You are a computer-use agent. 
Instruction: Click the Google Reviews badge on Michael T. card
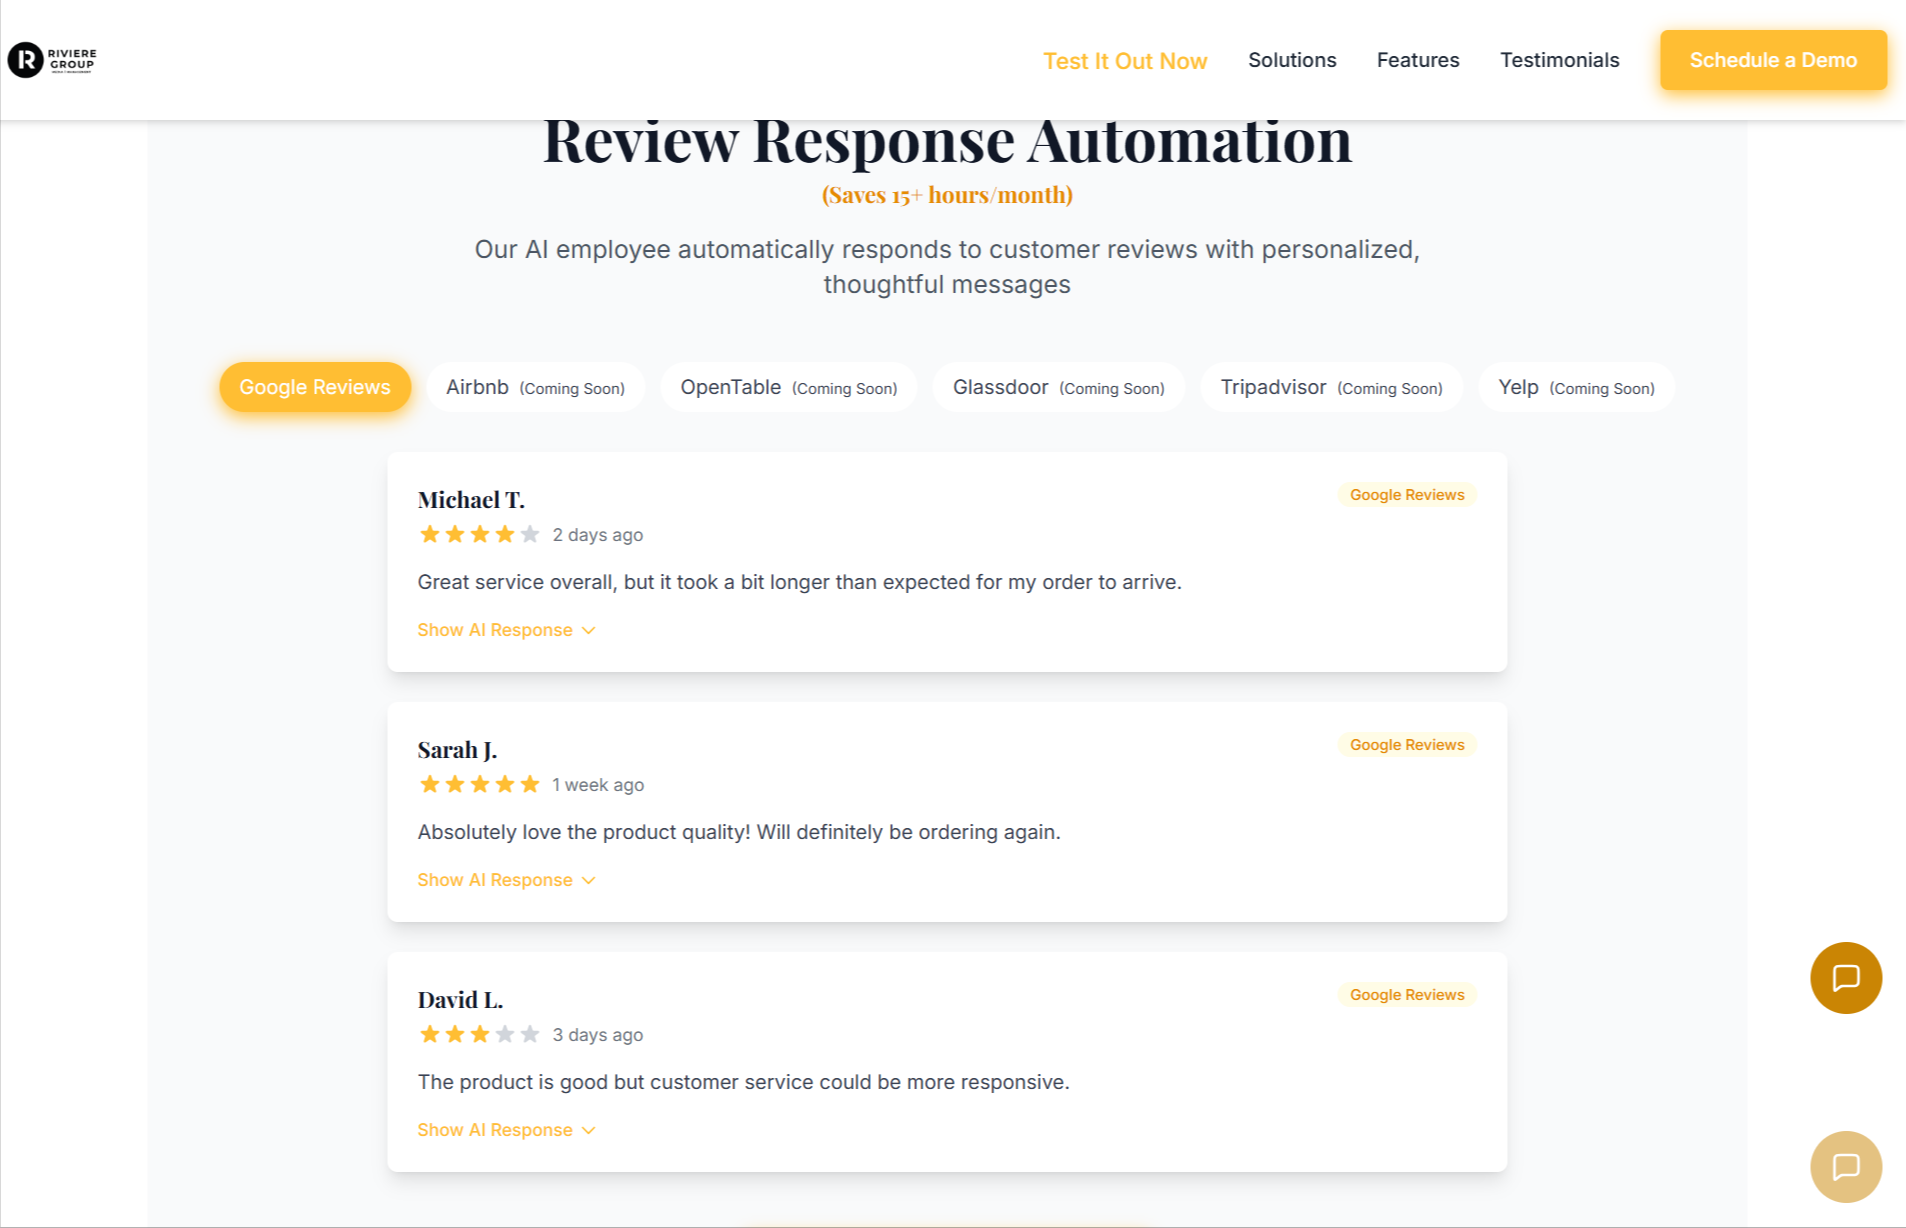coord(1407,495)
